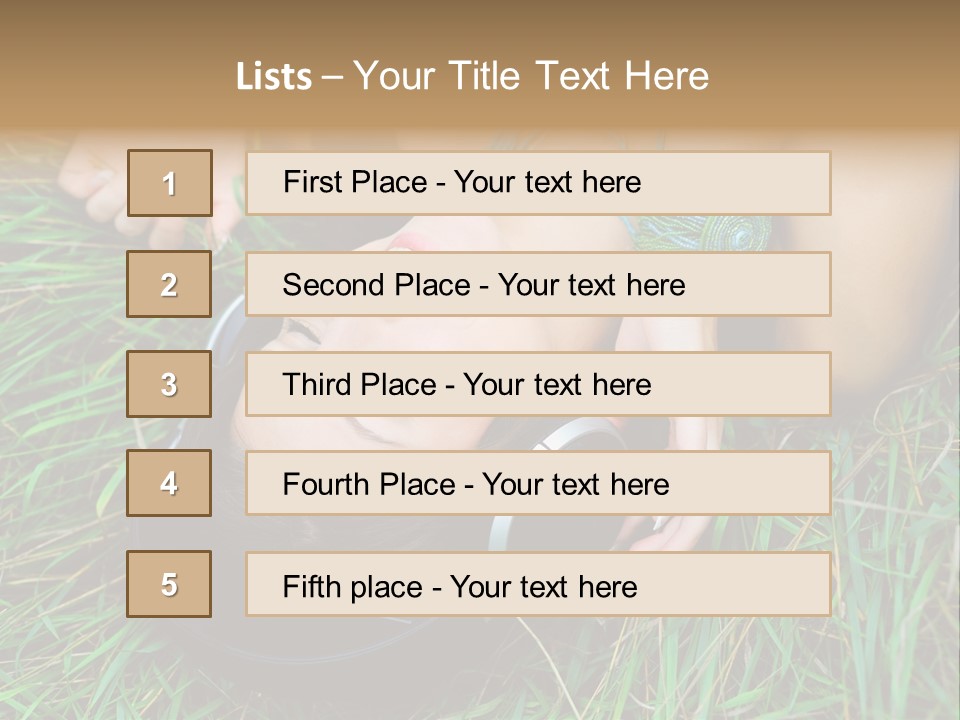Click the number 1 box
Image resolution: width=960 pixels, height=720 pixels.
tap(169, 183)
